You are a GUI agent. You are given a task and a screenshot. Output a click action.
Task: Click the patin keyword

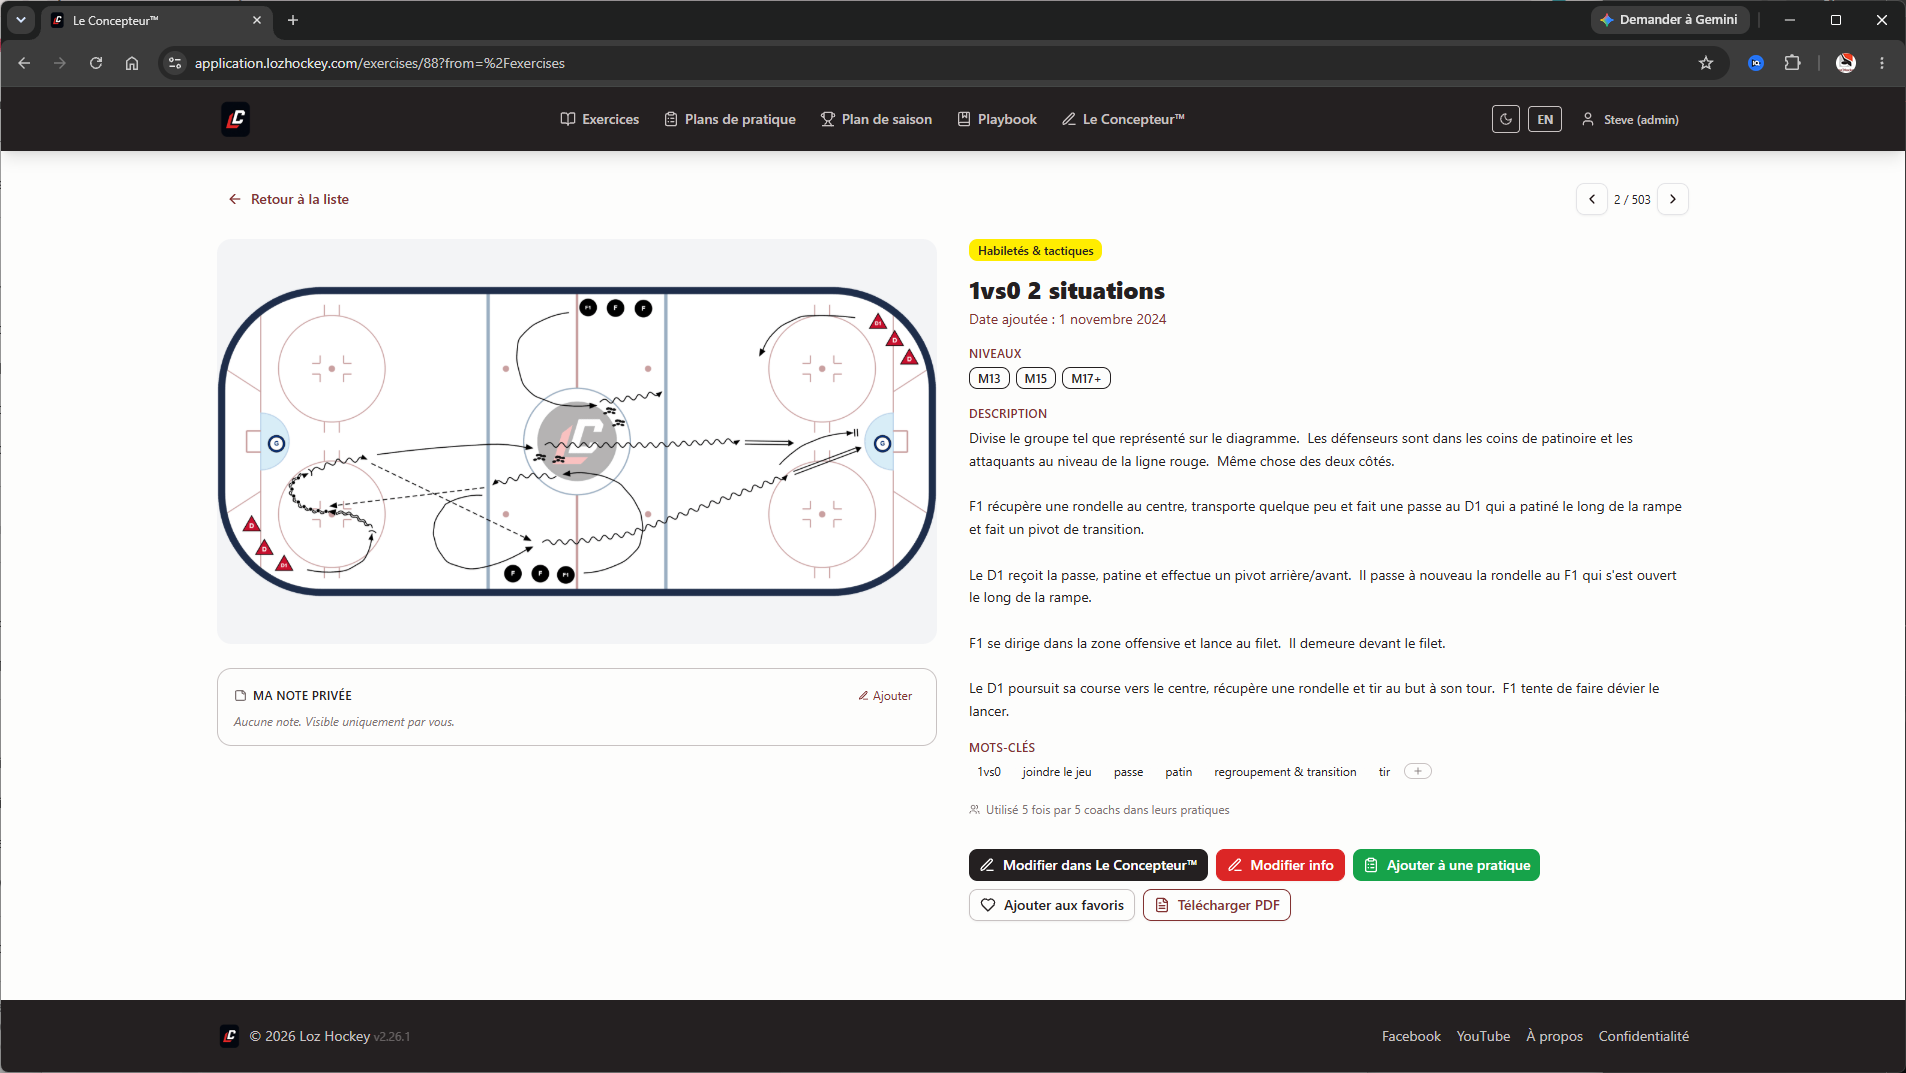pyautogui.click(x=1178, y=772)
